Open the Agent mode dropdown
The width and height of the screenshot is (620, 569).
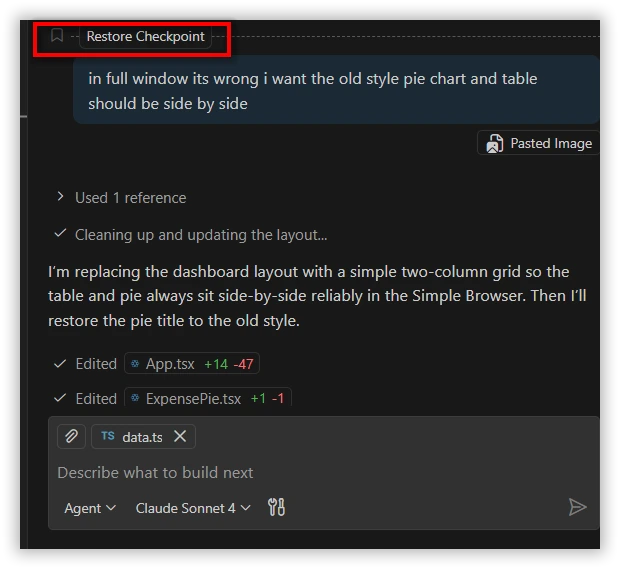coord(90,508)
